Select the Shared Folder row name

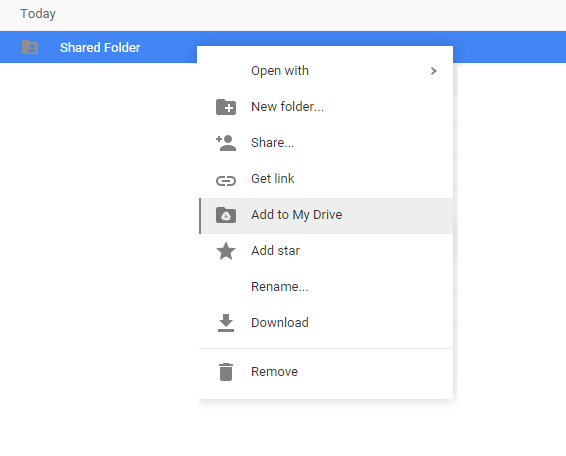pos(100,48)
